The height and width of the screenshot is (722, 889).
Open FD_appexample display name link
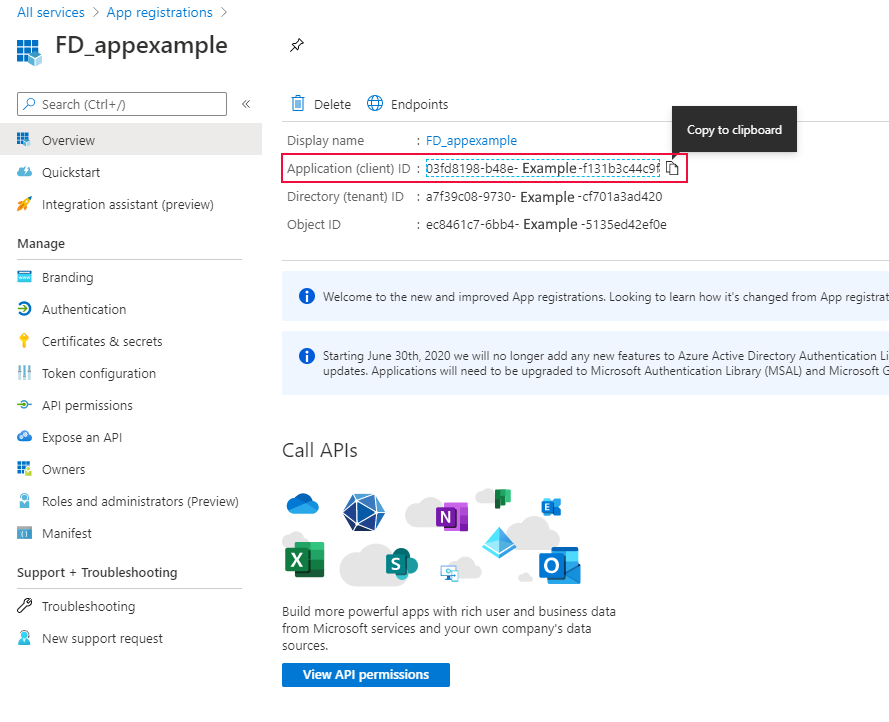471,140
